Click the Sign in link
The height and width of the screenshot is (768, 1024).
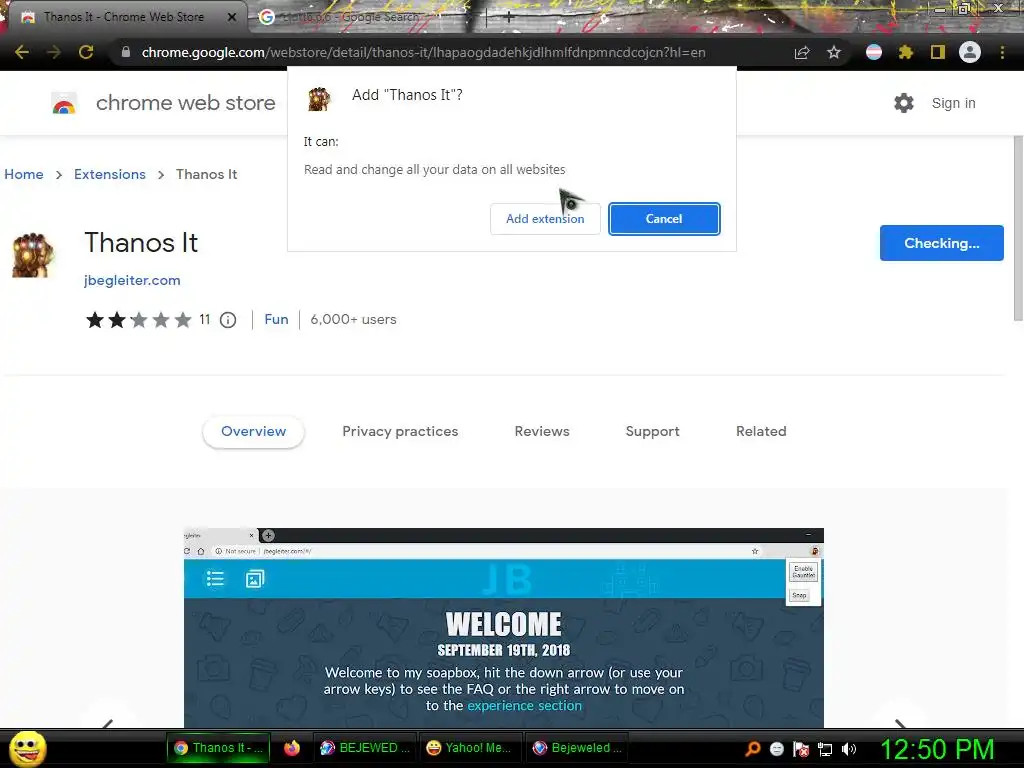tap(953, 103)
